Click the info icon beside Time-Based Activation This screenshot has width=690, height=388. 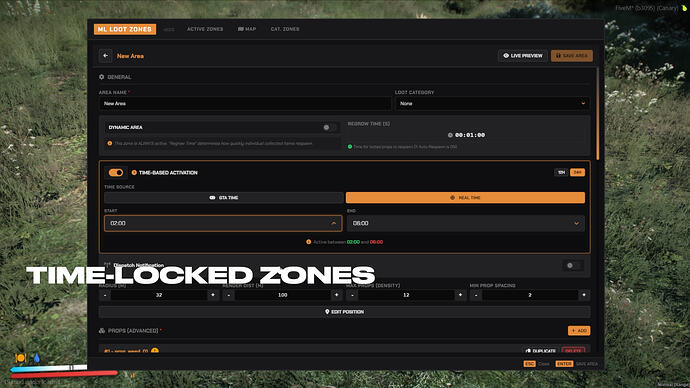(134, 172)
